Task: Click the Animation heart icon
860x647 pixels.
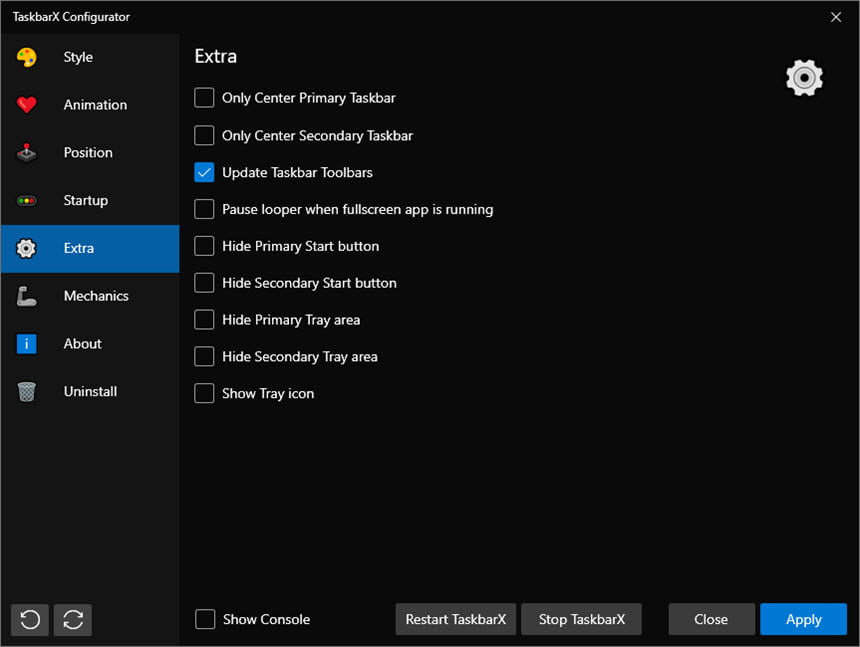Action: point(26,105)
